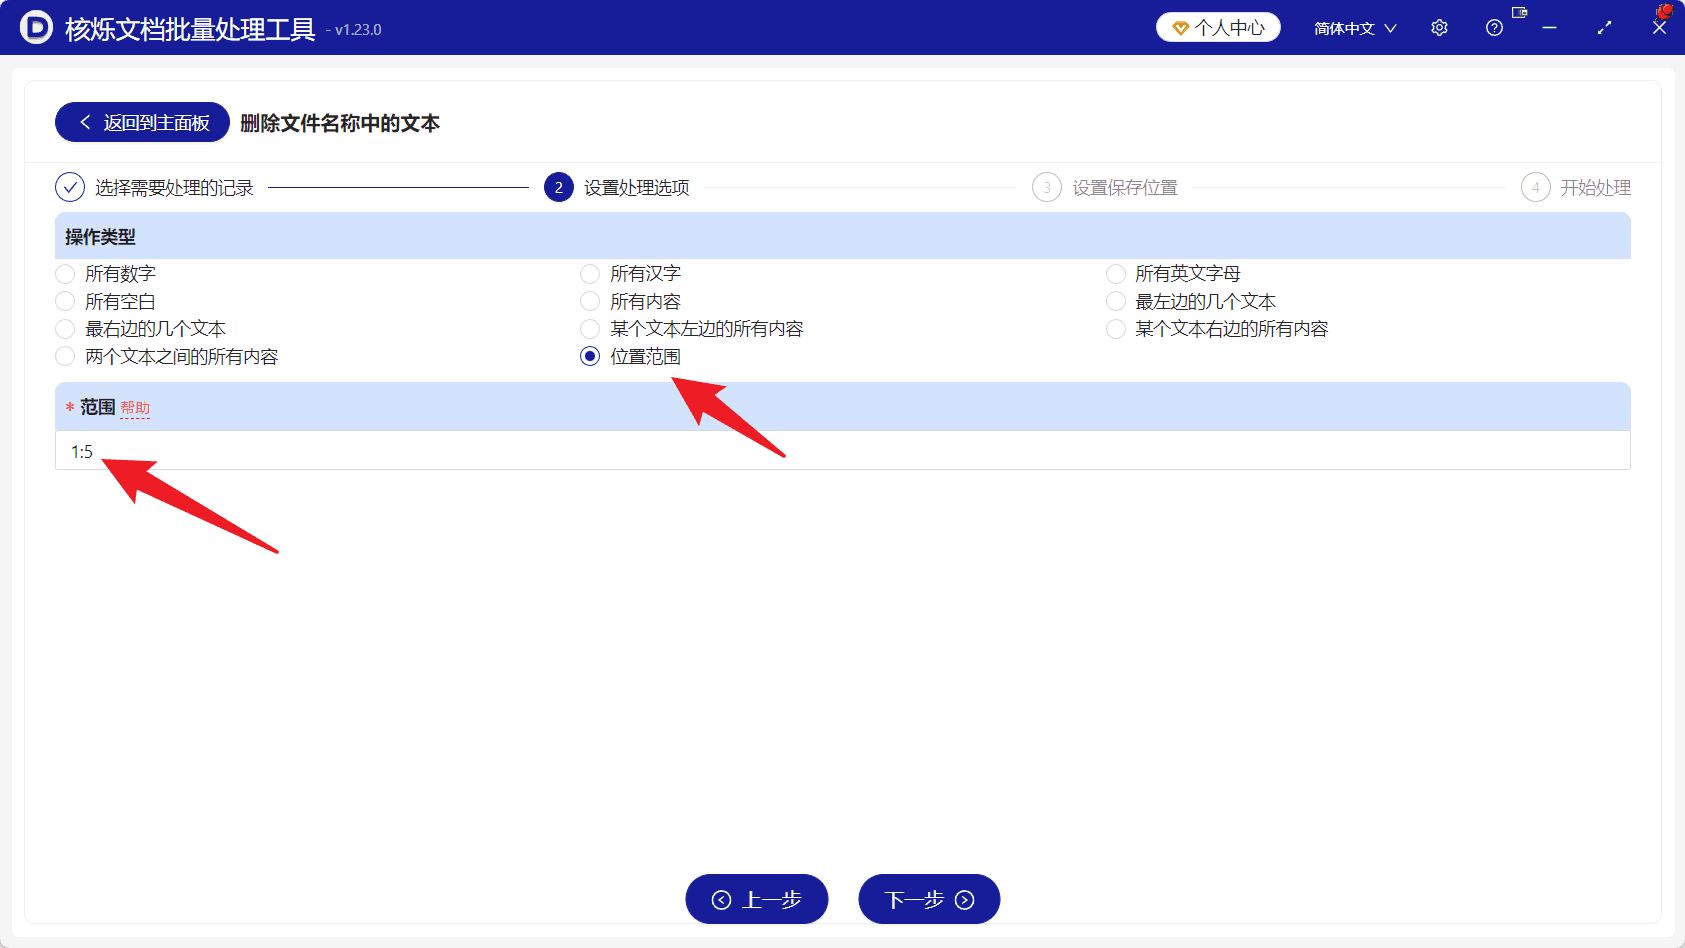Close the application window
1685x948 pixels.
(x=1659, y=28)
